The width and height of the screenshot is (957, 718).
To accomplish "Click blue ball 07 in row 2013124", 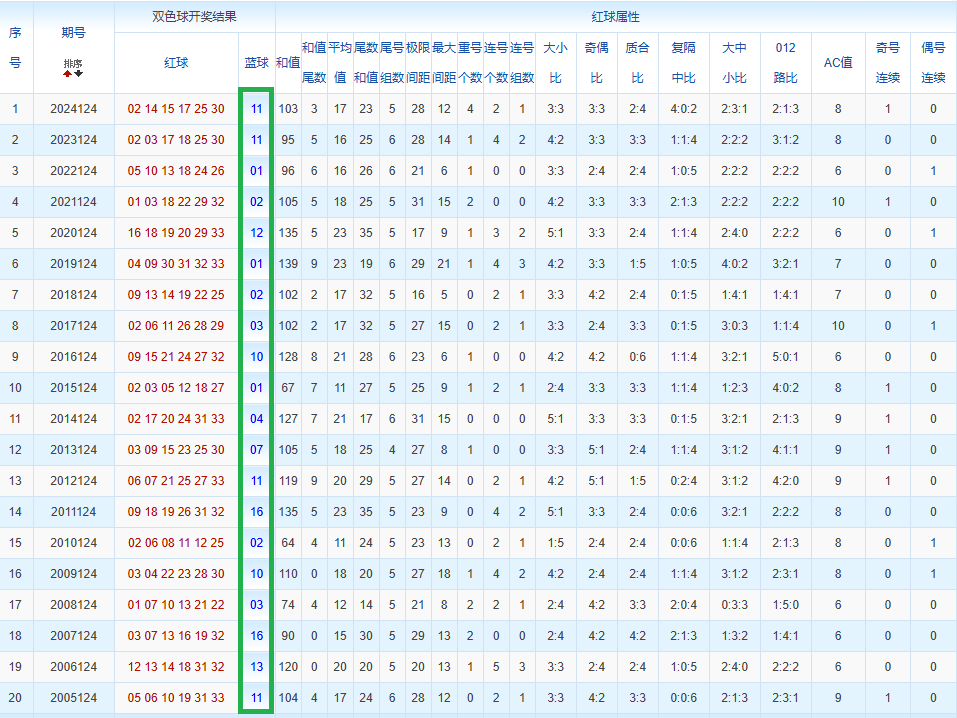I will [x=256, y=450].
